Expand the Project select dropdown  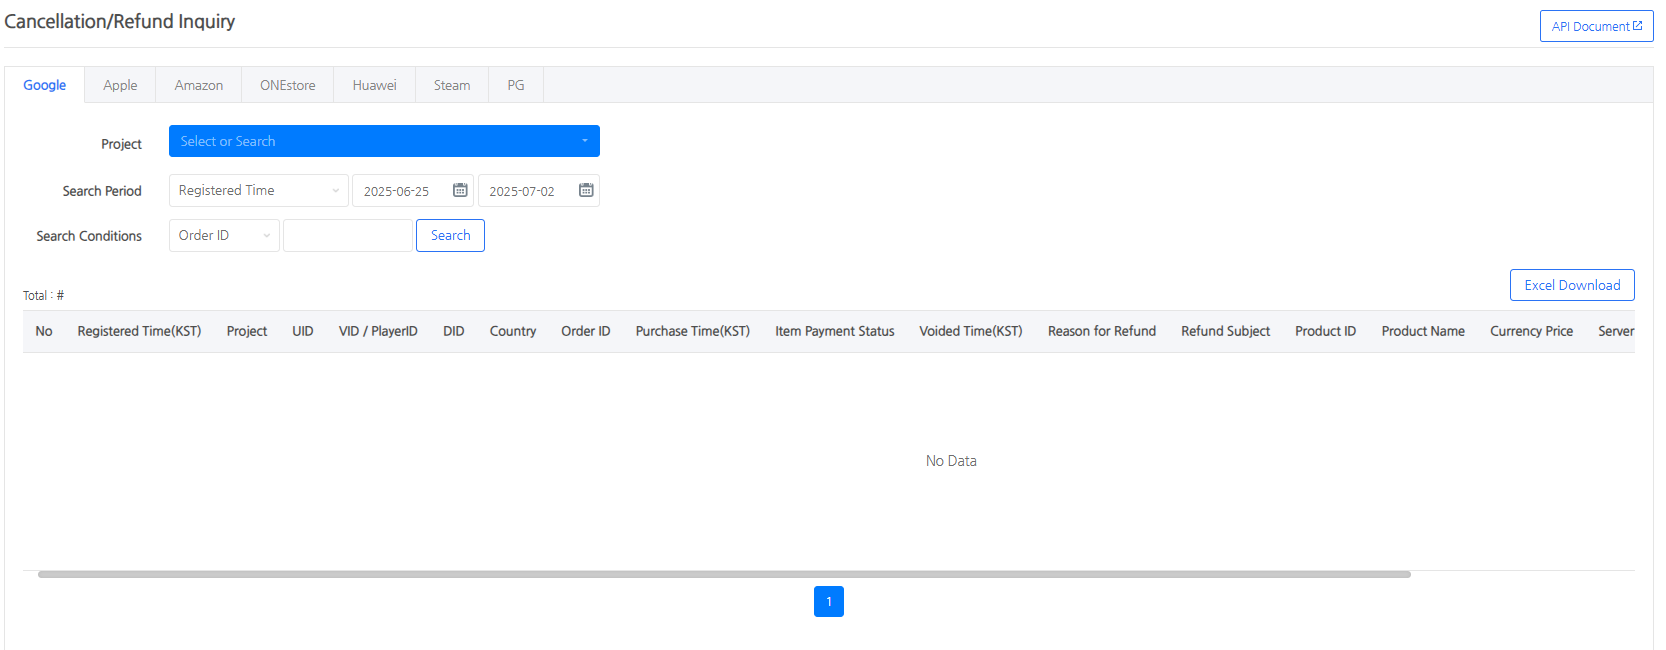(384, 141)
